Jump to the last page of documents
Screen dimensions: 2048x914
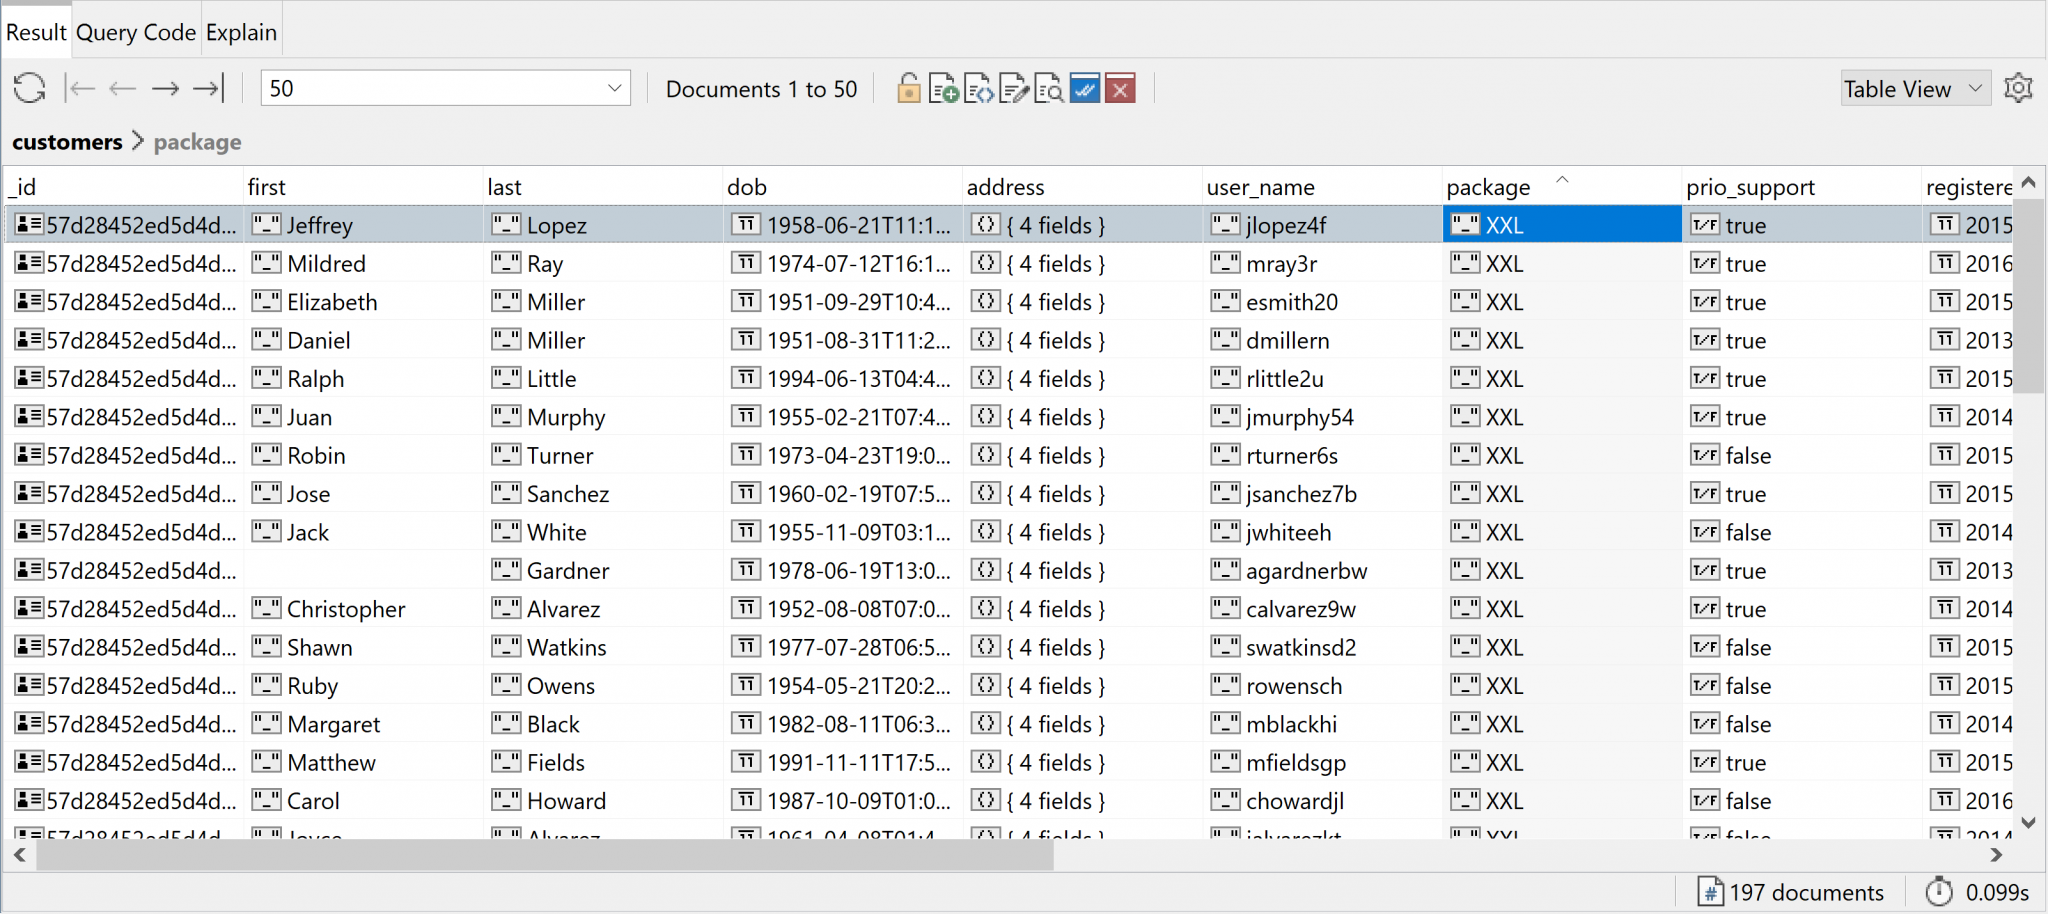coord(208,89)
